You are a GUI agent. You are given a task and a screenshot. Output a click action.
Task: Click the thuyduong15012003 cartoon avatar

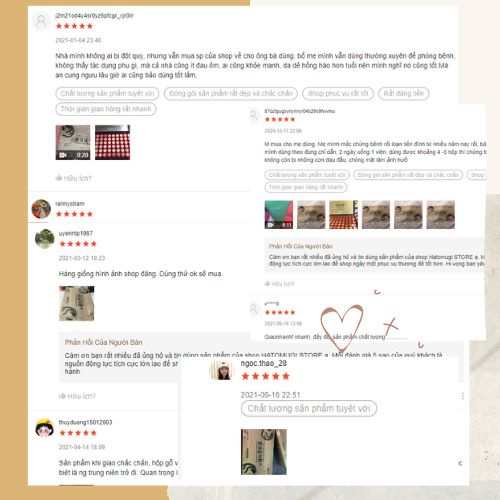(44, 428)
